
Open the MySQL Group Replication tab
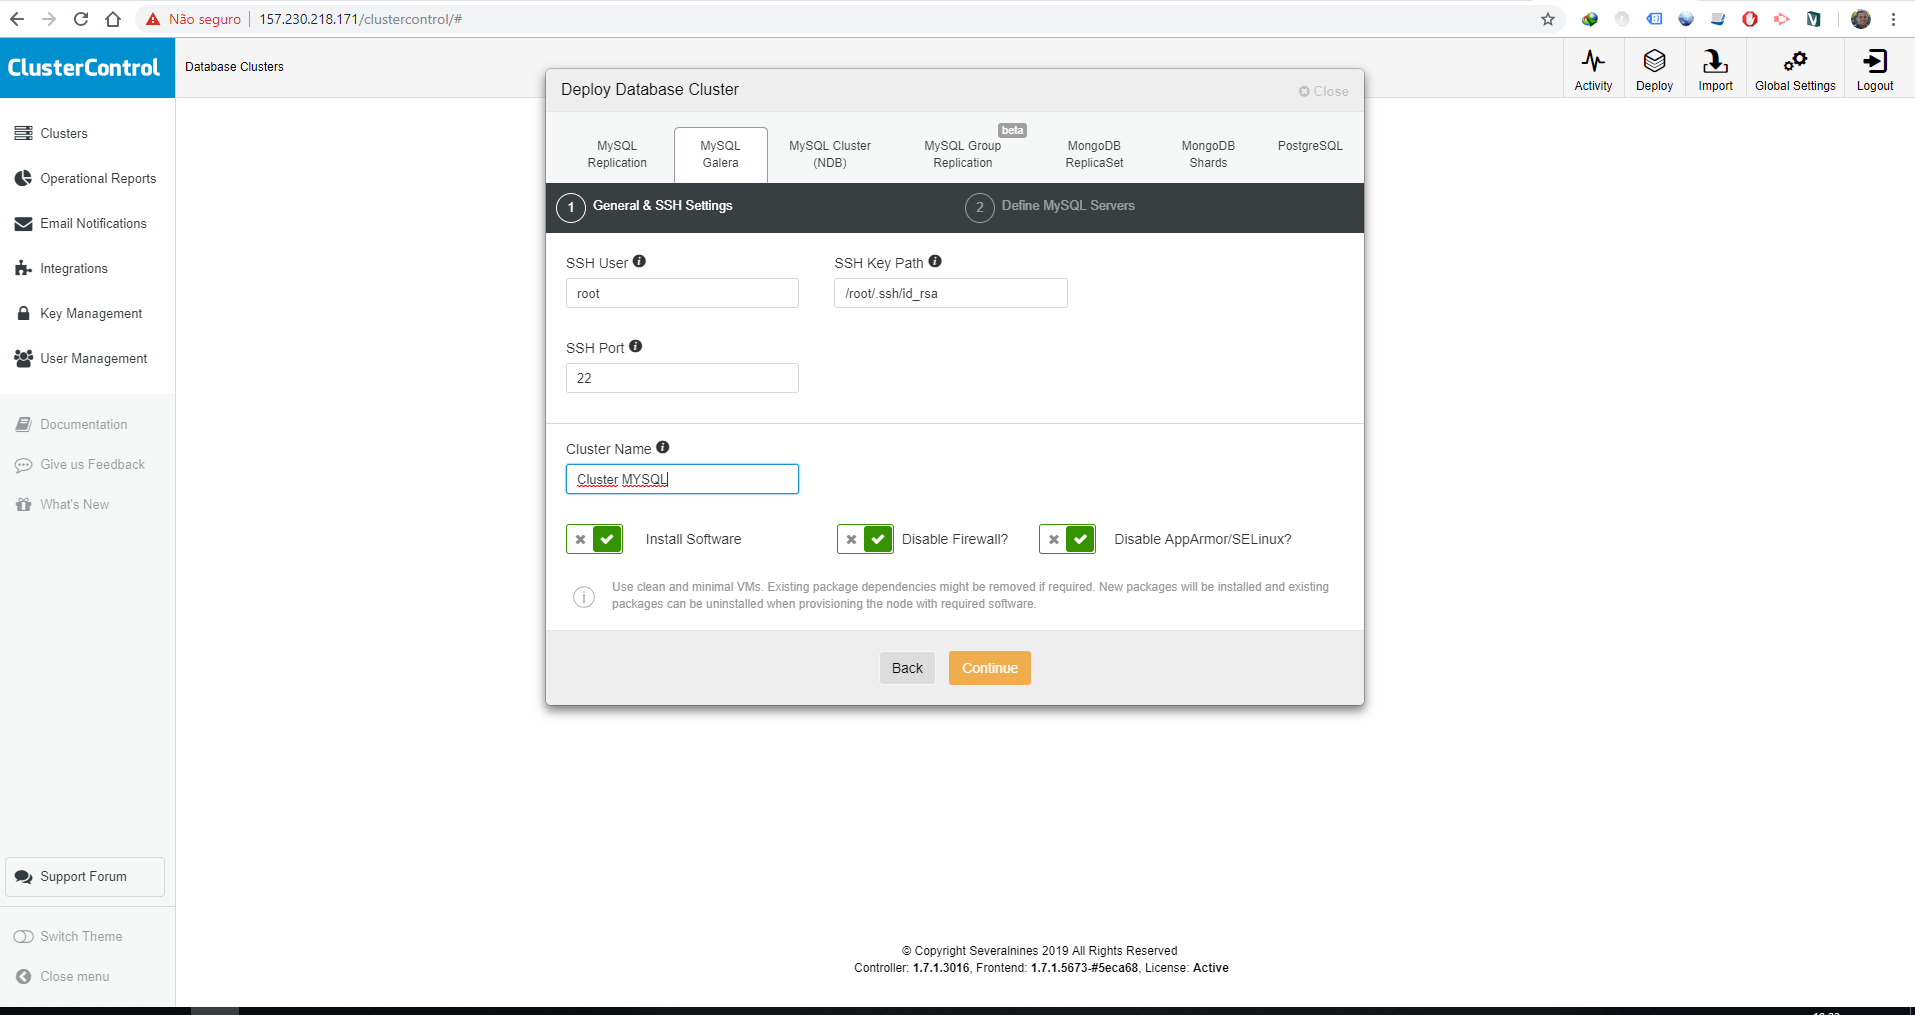[x=961, y=153]
